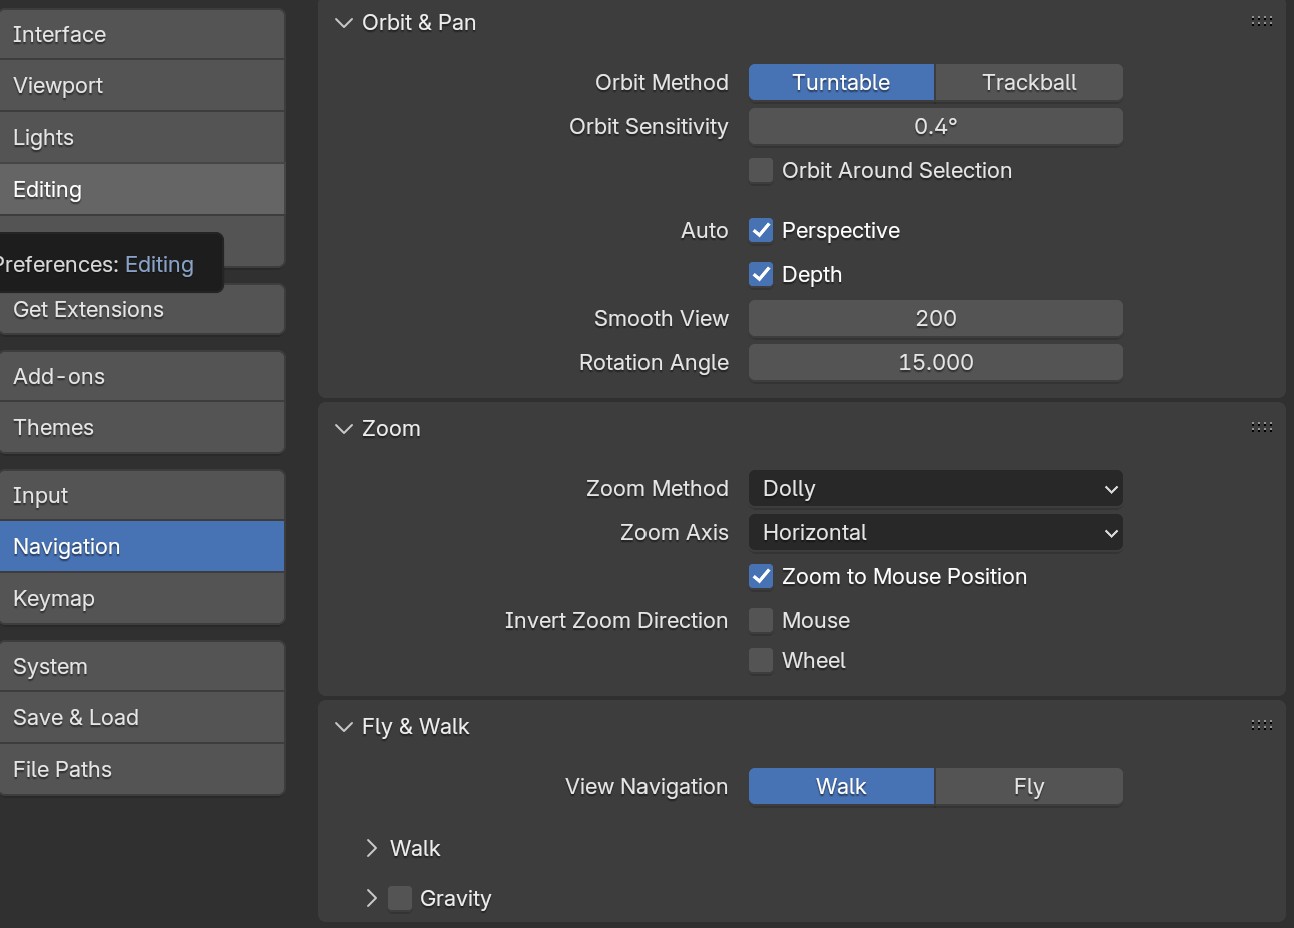Open the Interface preferences tab
The image size is (1294, 928).
[x=142, y=35]
